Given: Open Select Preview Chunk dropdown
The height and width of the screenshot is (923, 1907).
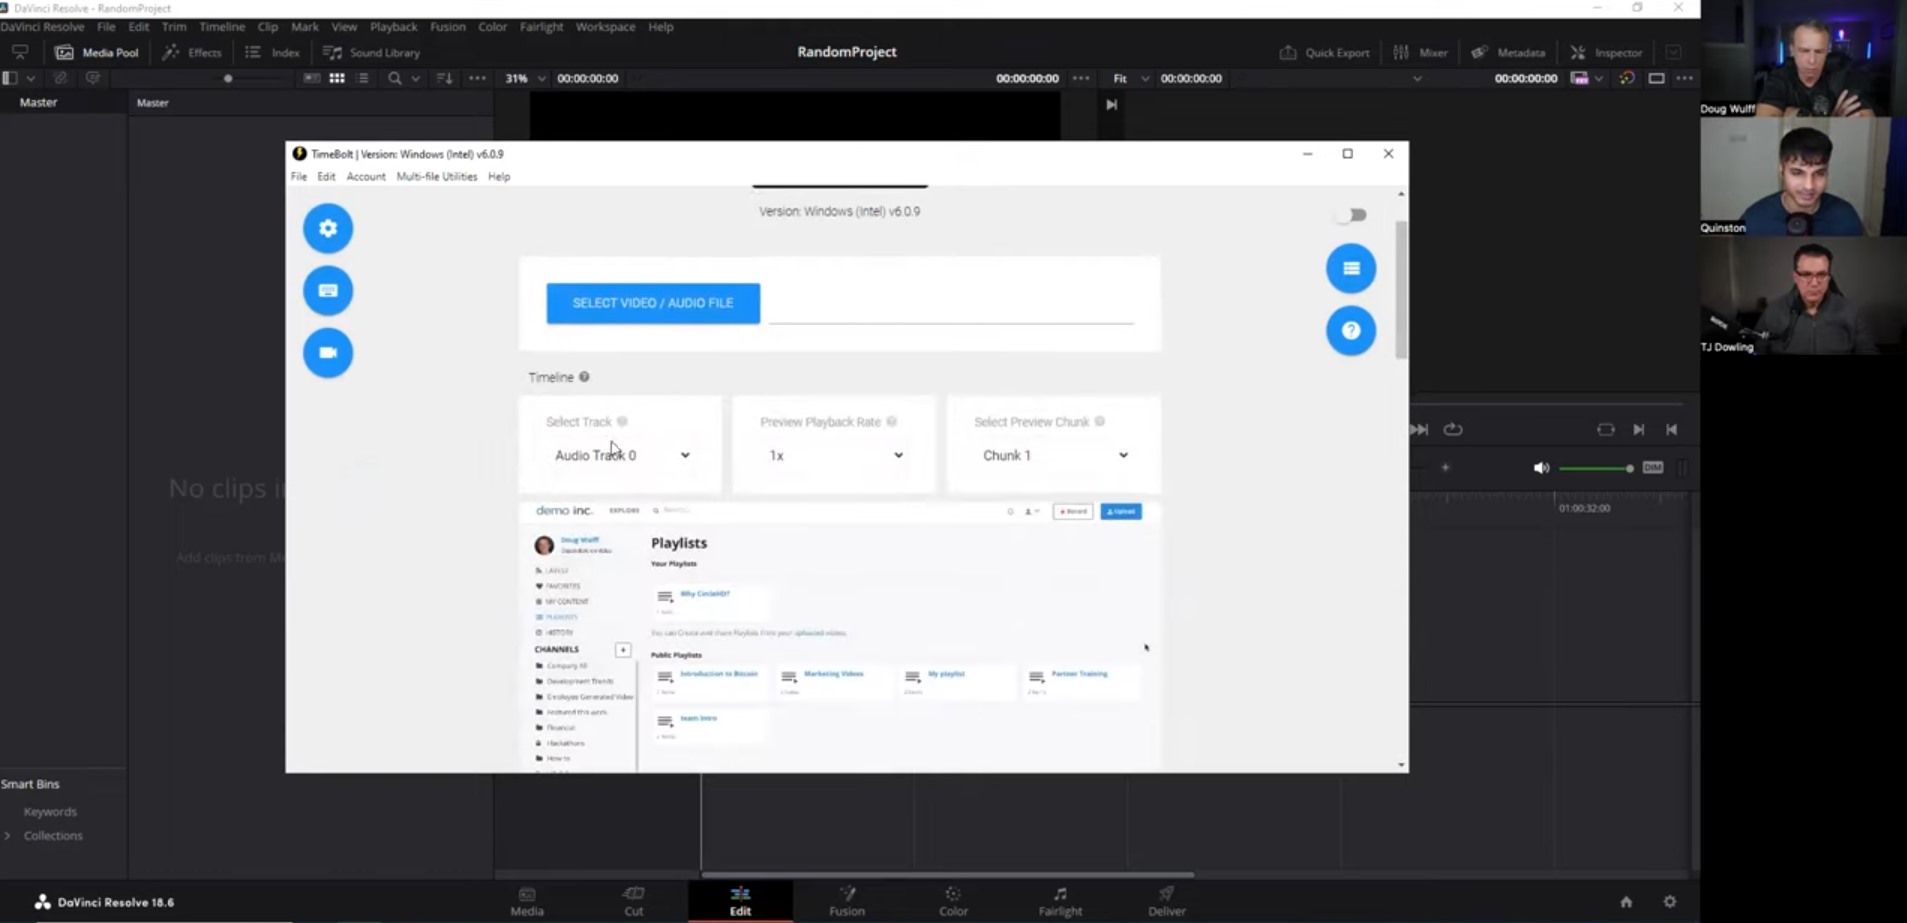Looking at the screenshot, I should (1054, 455).
